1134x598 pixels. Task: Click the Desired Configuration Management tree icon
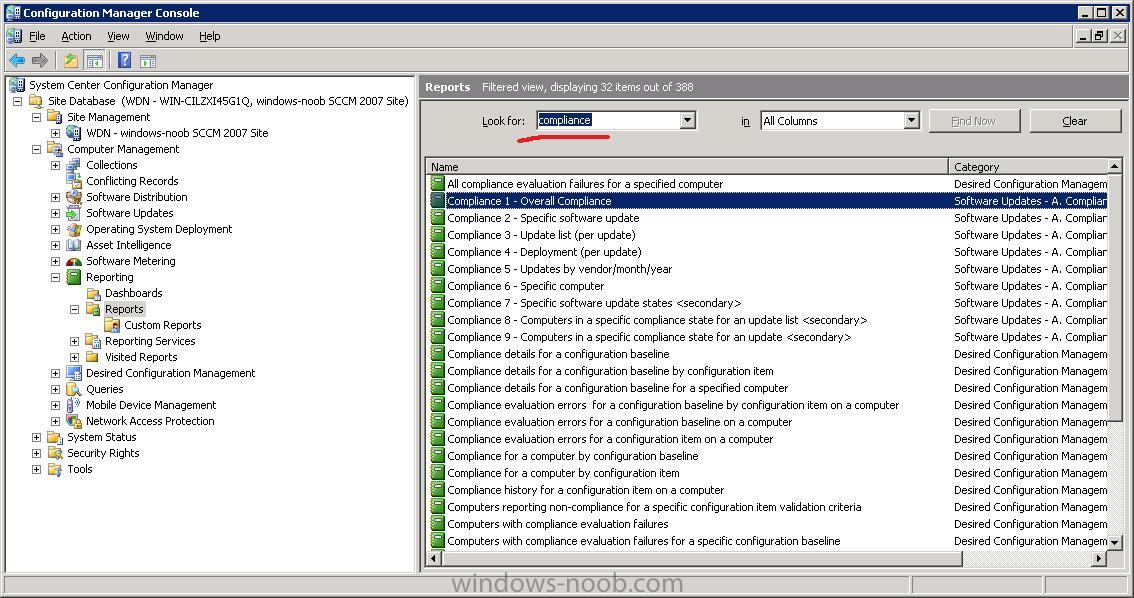[x=74, y=373]
